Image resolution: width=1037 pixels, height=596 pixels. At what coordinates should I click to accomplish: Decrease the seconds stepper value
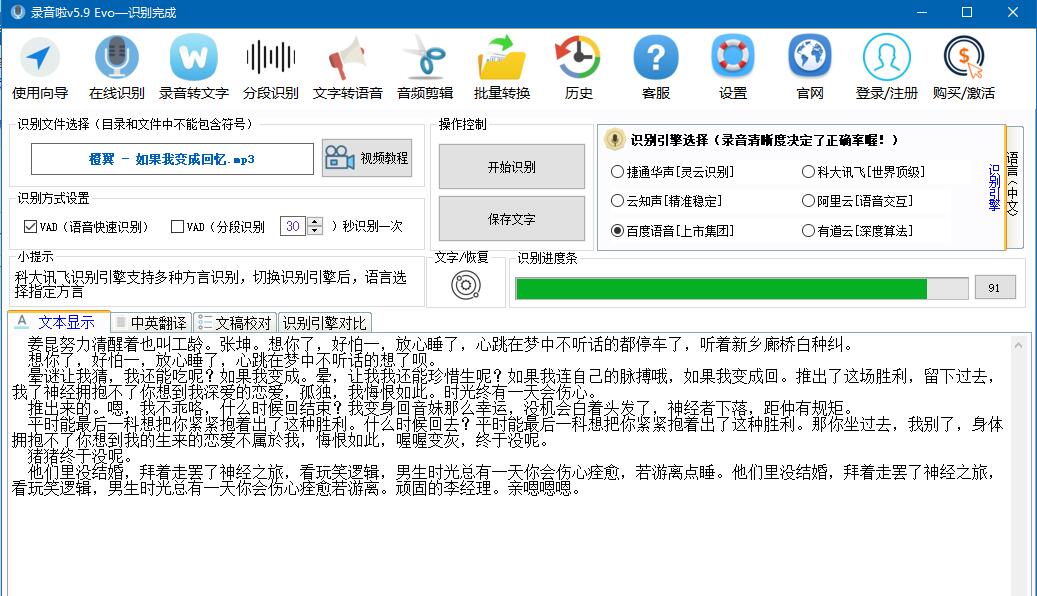315,231
